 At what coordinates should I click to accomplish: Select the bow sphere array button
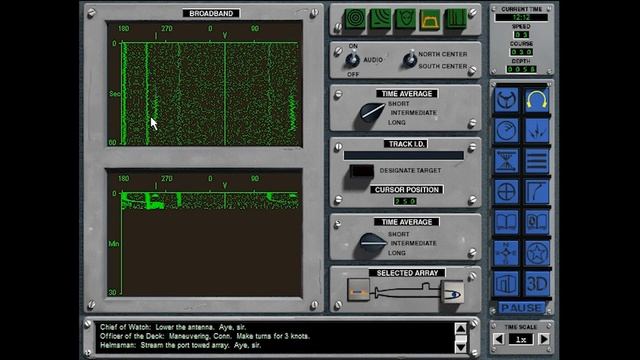(452, 292)
